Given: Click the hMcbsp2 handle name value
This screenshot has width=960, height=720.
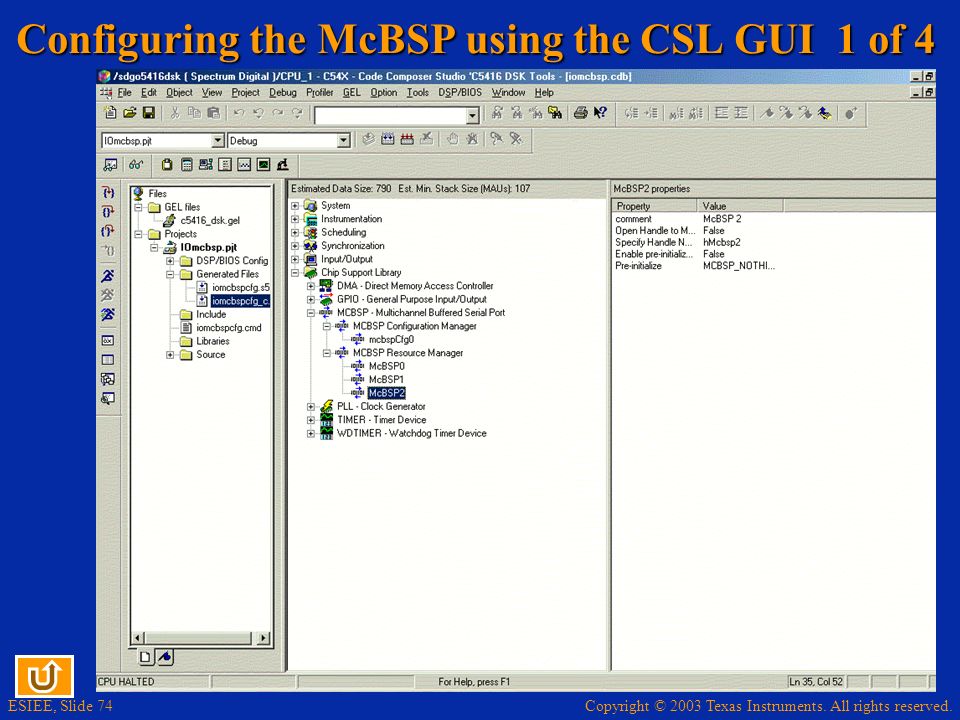Looking at the screenshot, I should point(721,242).
